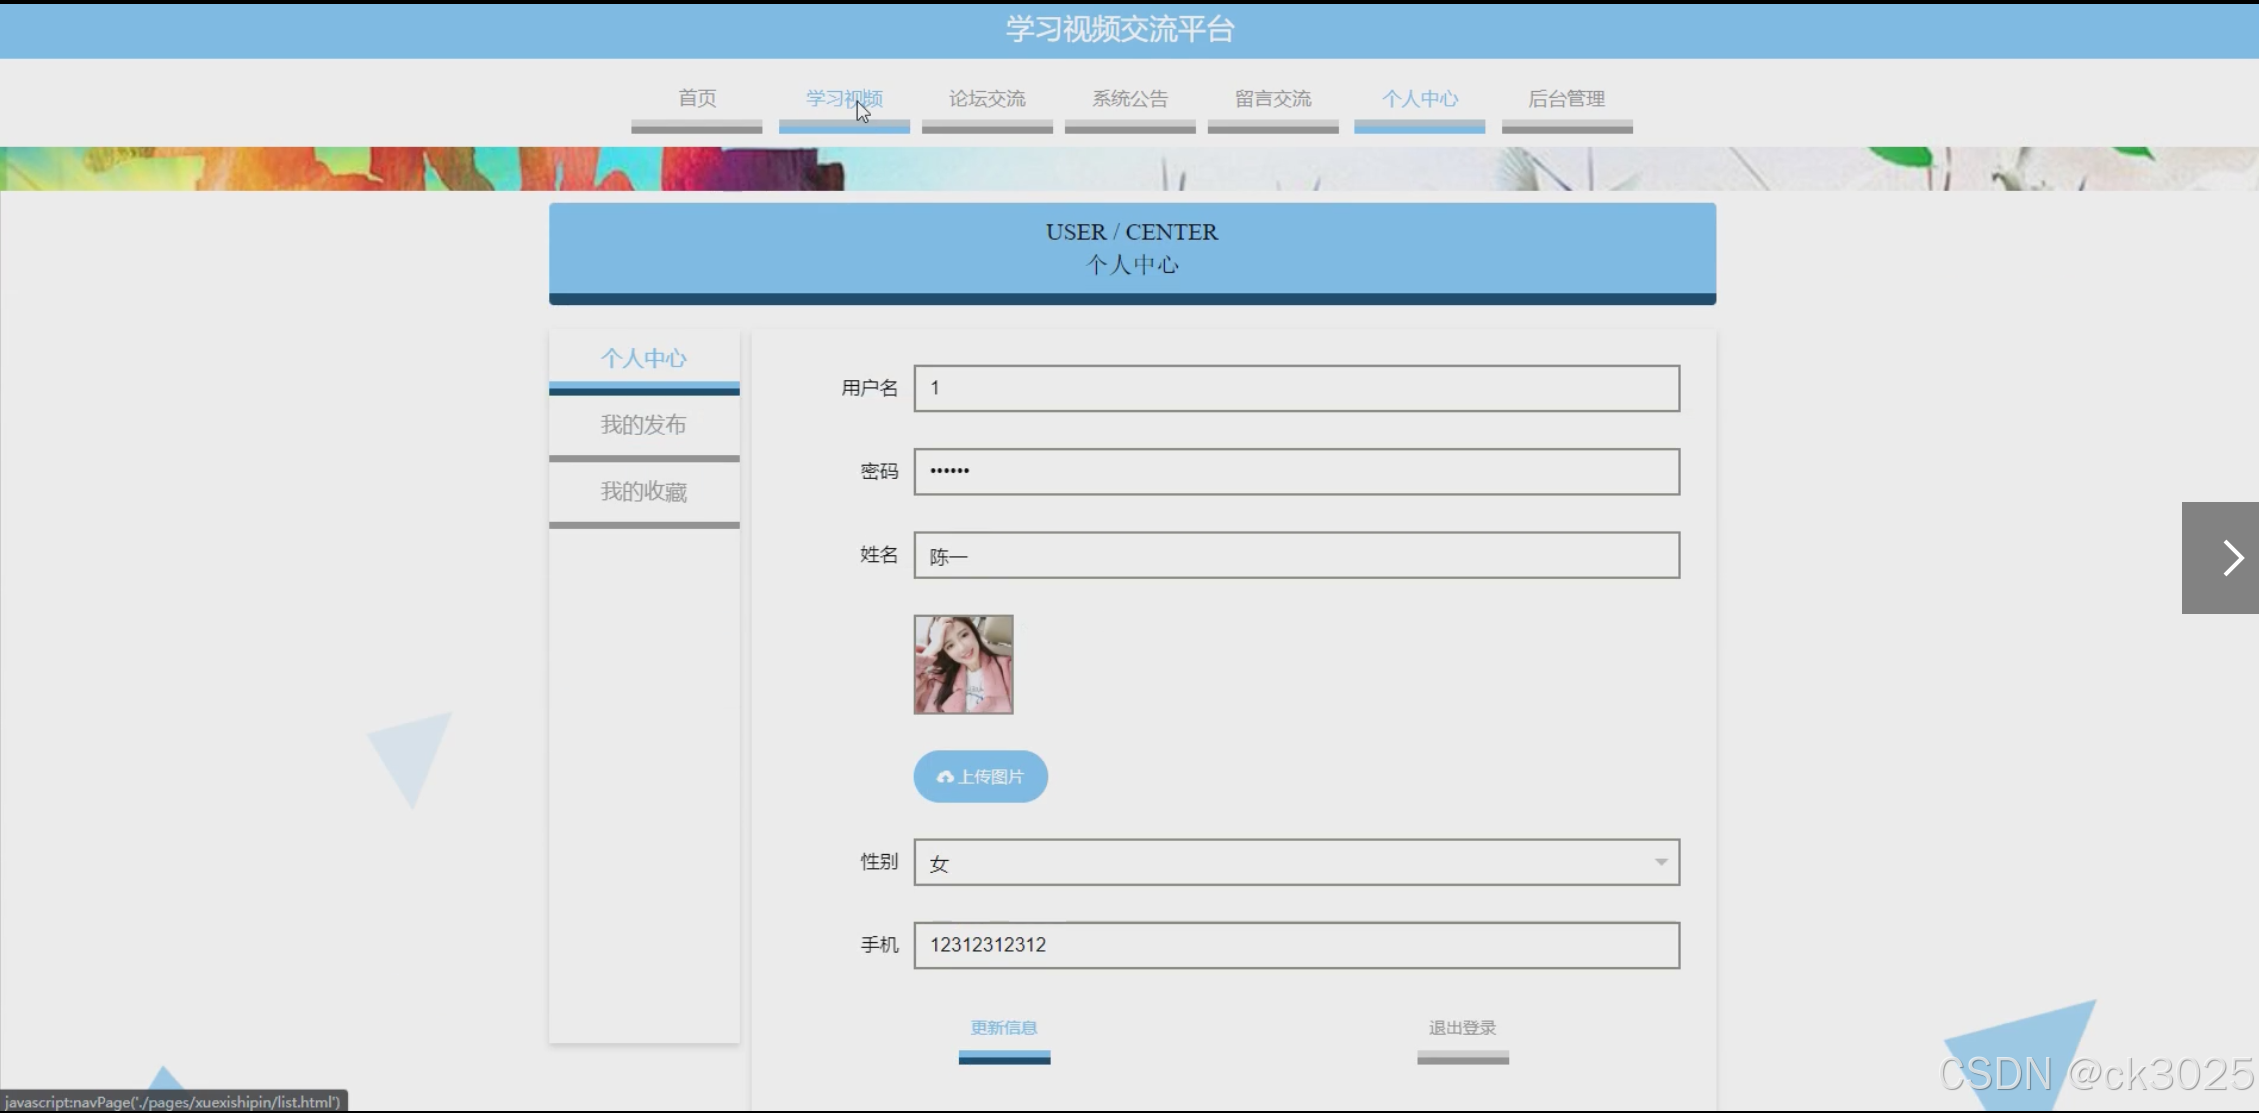Open the 首页 navigation tab
Viewport: 2259px width, 1113px height.
pyautogui.click(x=697, y=99)
